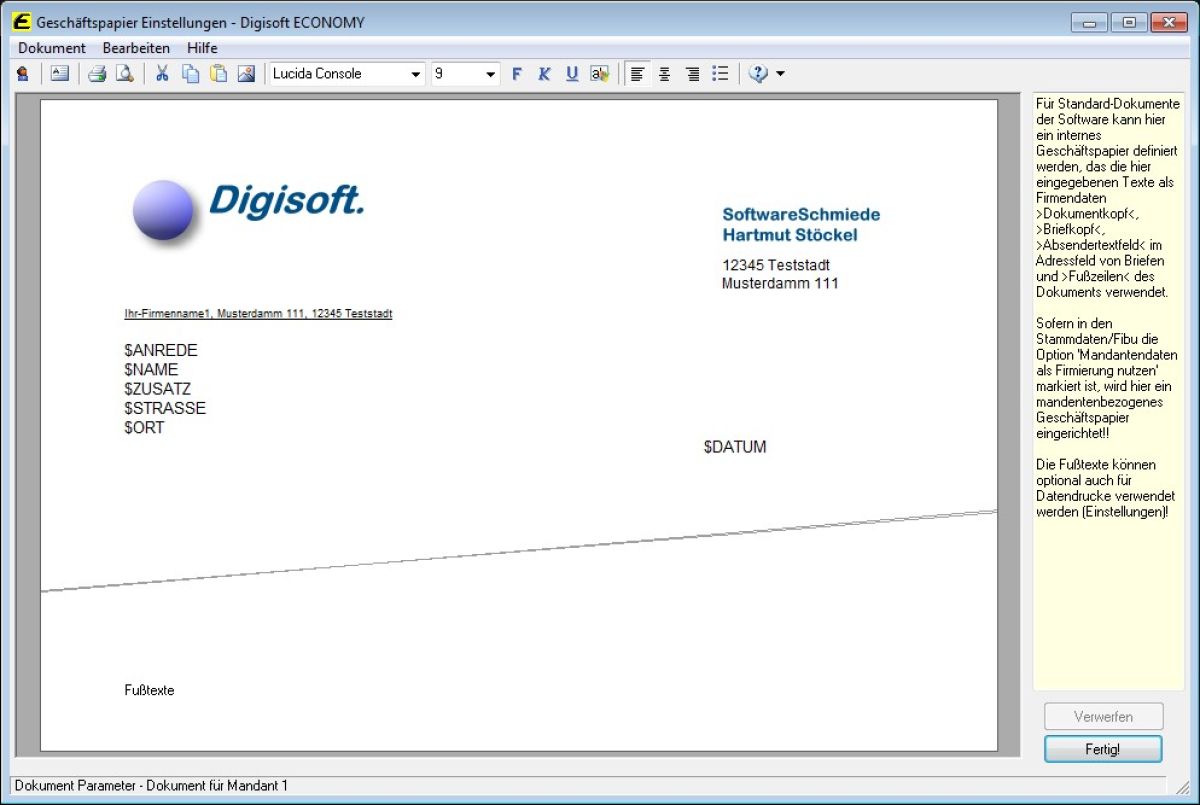
Task: Open the Bearbeiten menu
Action: 136,48
